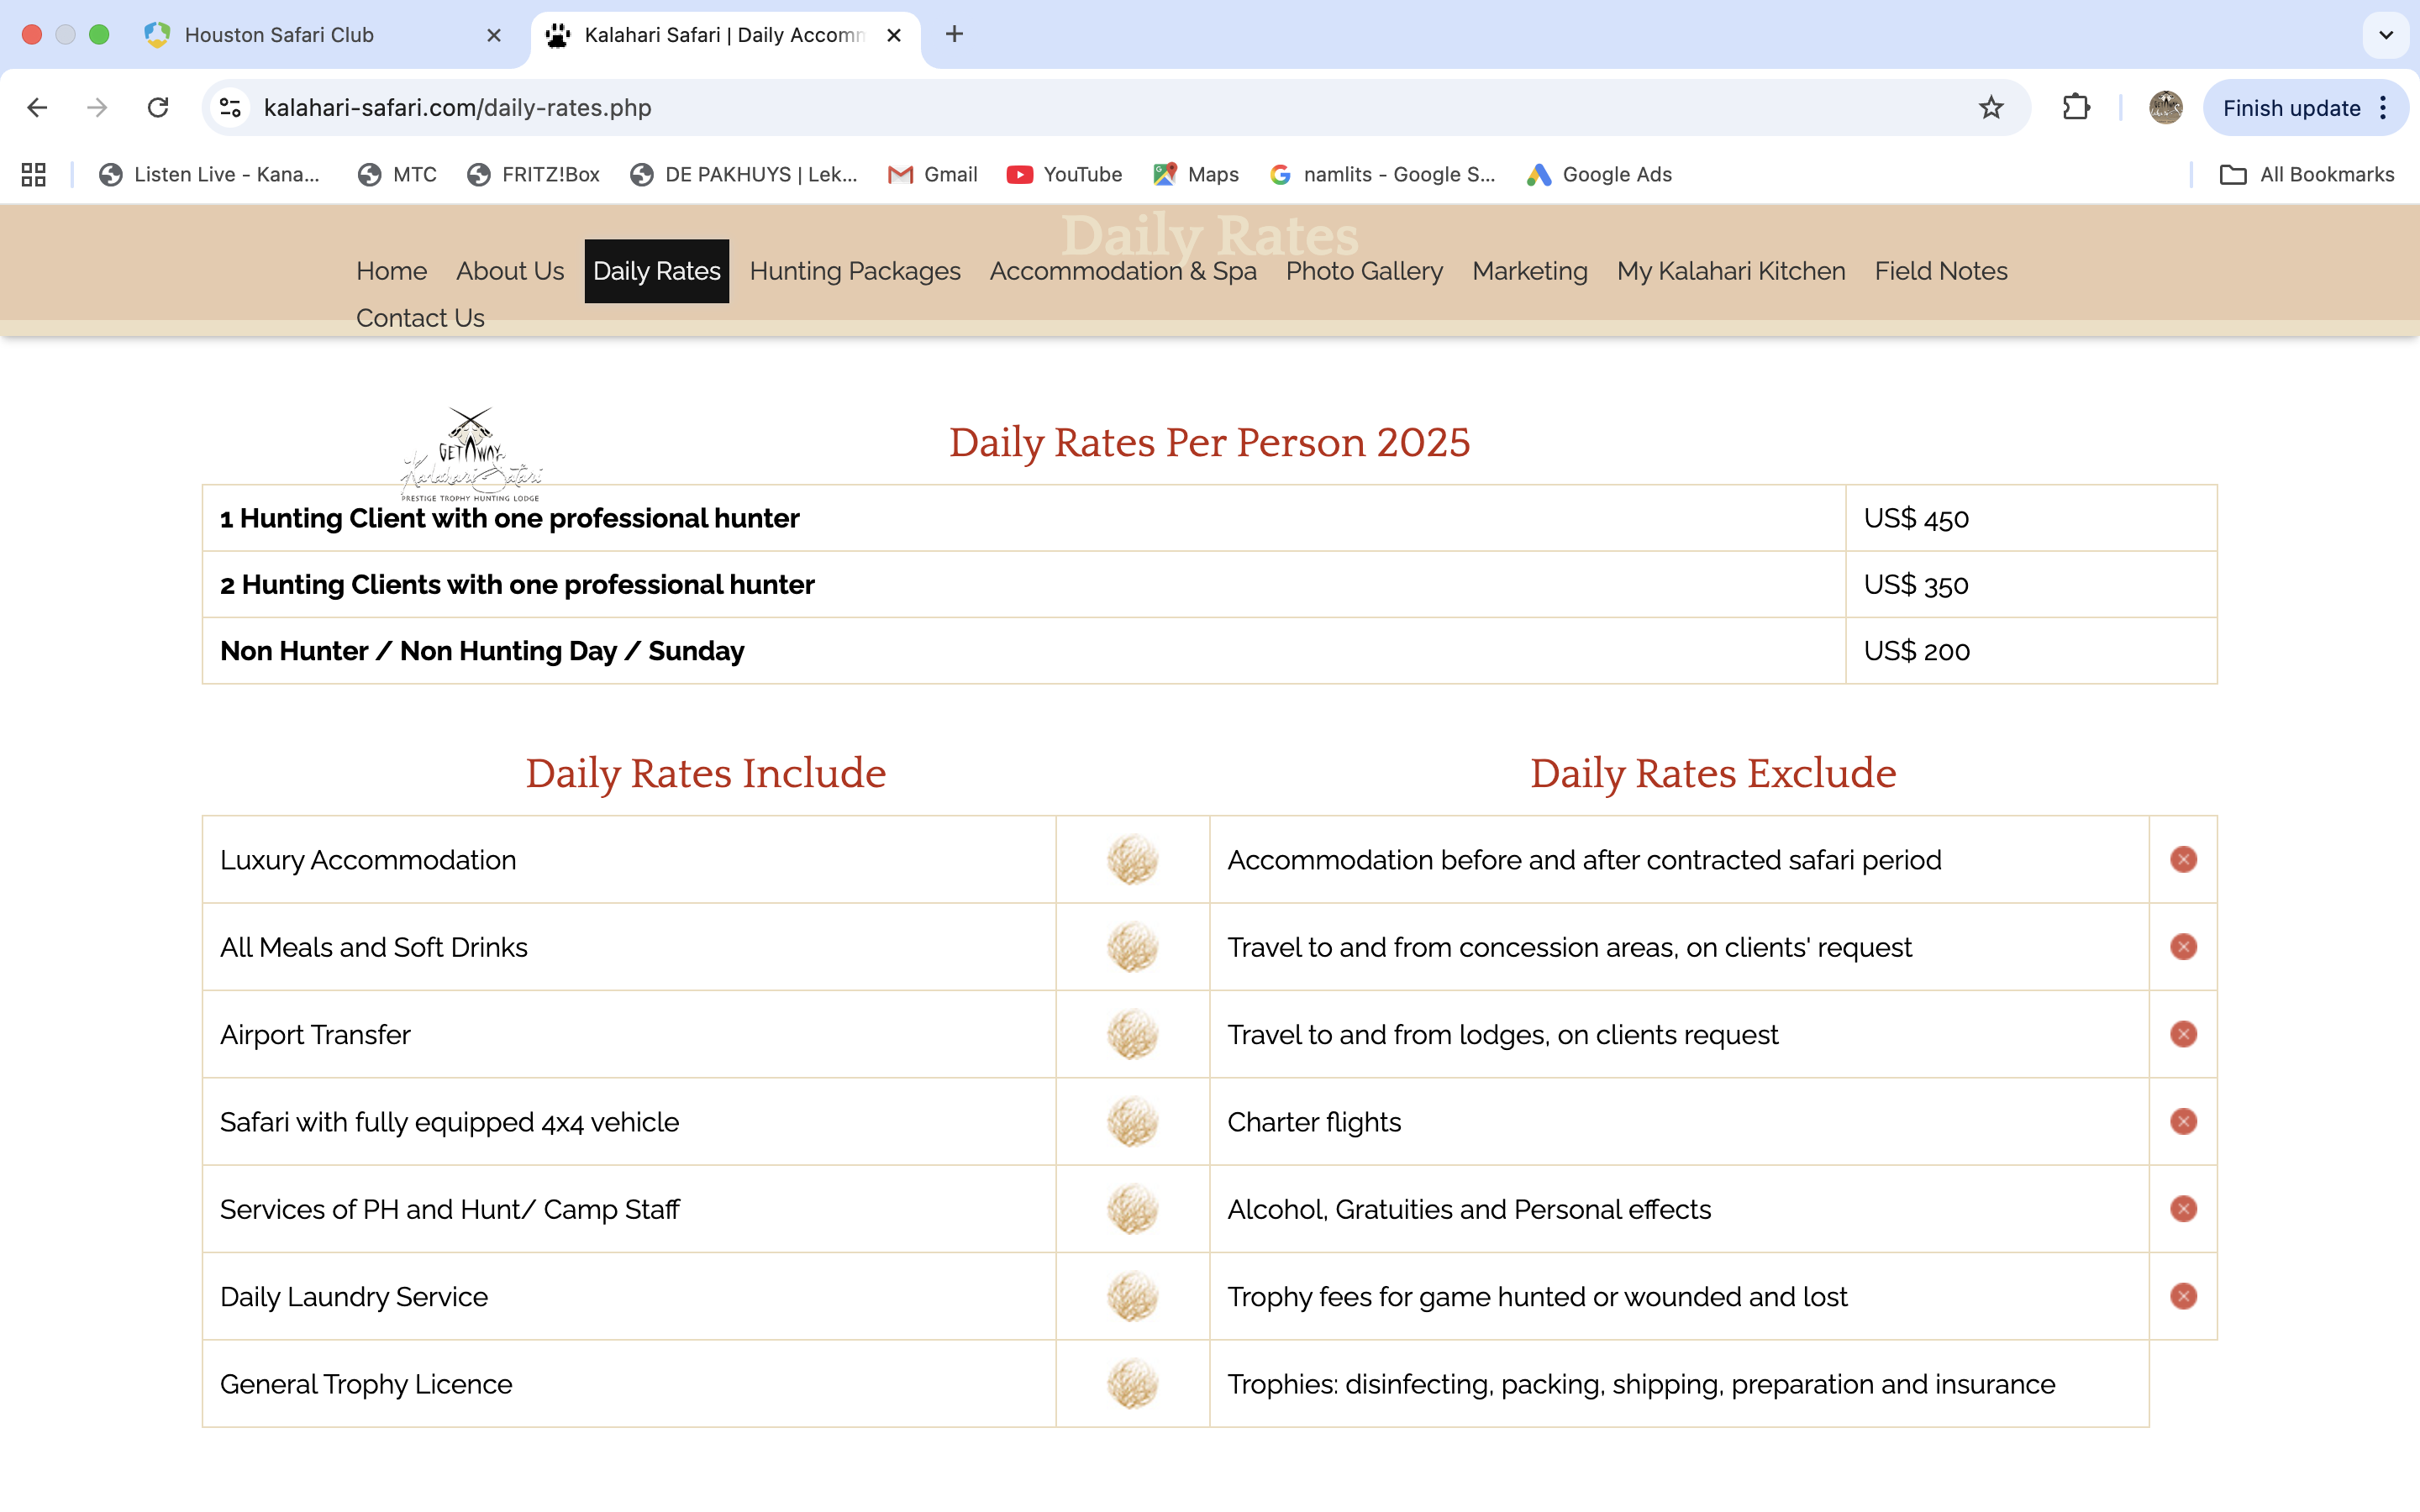
Task: Open Accommodation & Spa page
Action: (1123, 271)
